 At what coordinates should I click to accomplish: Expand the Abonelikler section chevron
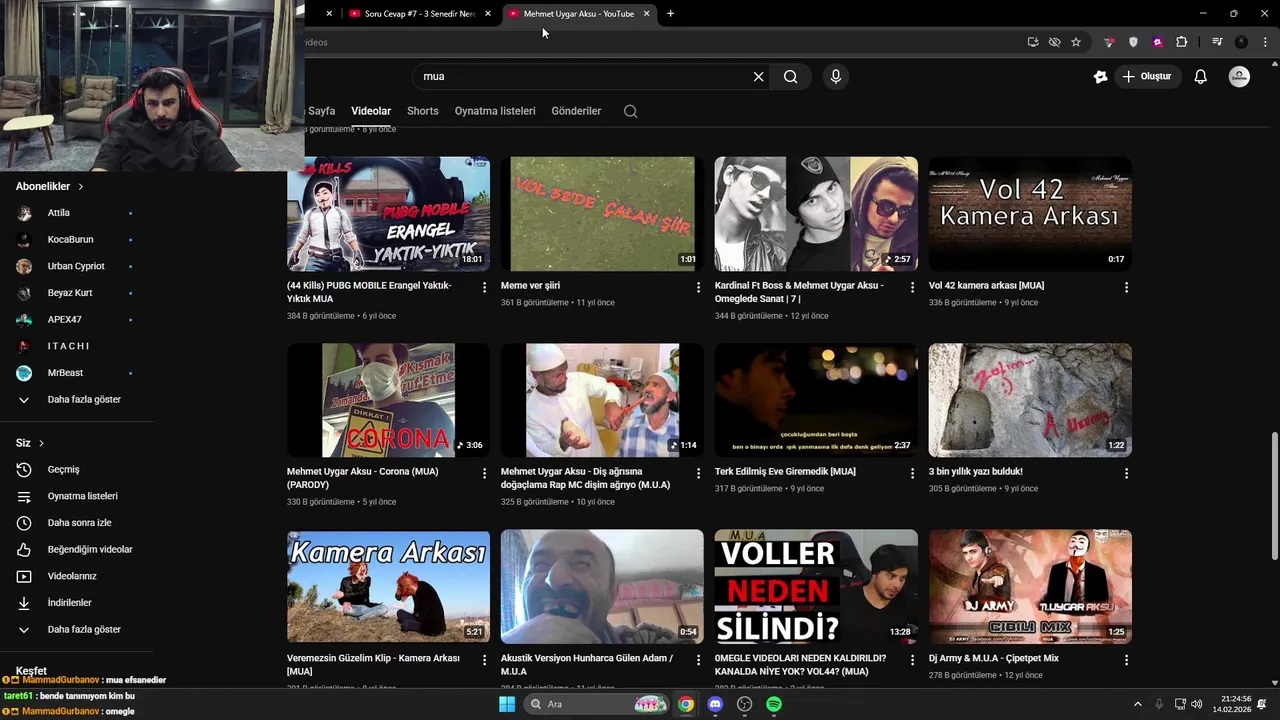pyautogui.click(x=81, y=187)
